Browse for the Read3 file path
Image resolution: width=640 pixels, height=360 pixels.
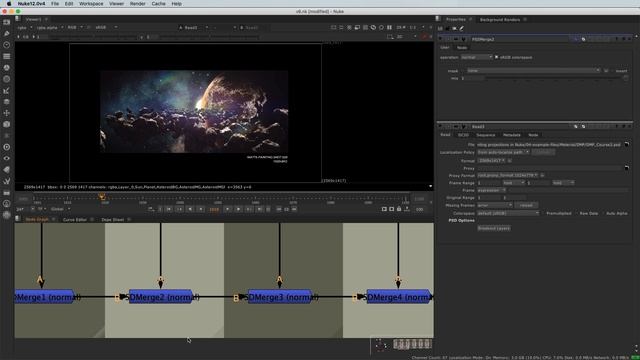627,144
